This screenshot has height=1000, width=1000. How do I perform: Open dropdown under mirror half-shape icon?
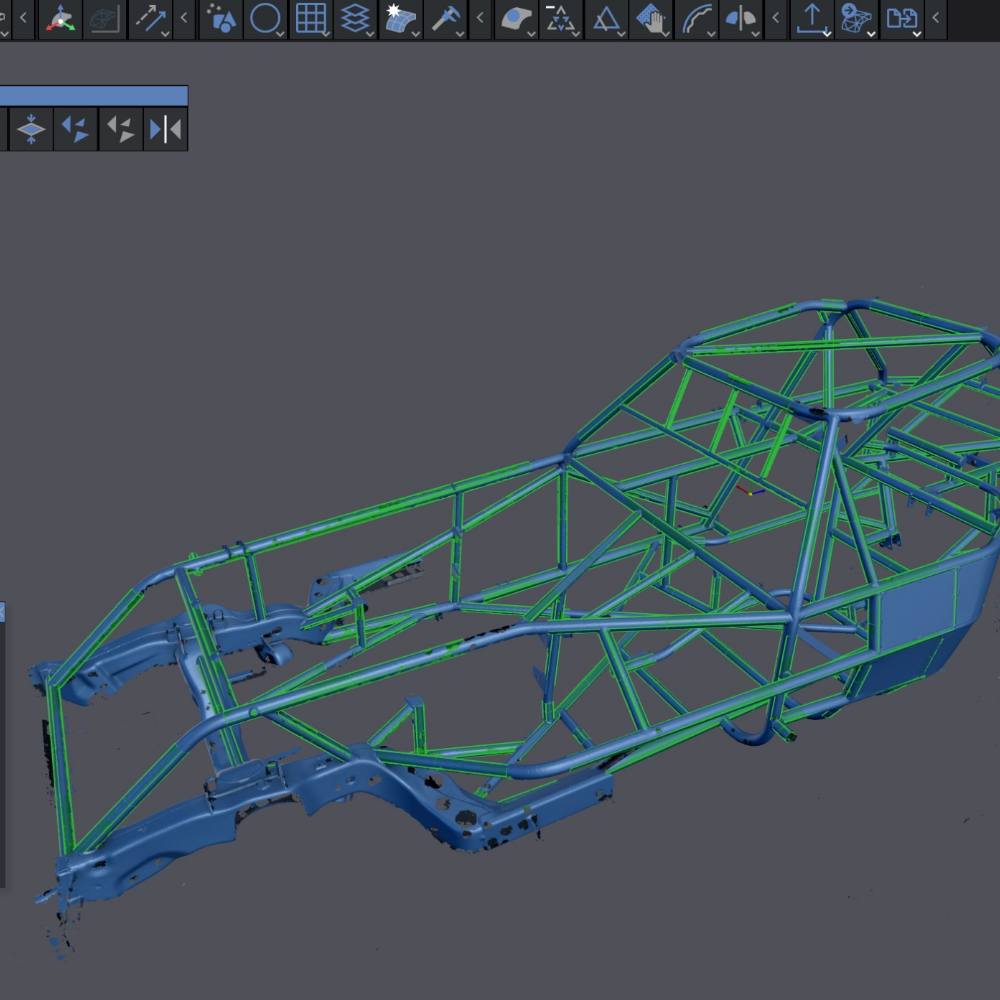tap(755, 33)
